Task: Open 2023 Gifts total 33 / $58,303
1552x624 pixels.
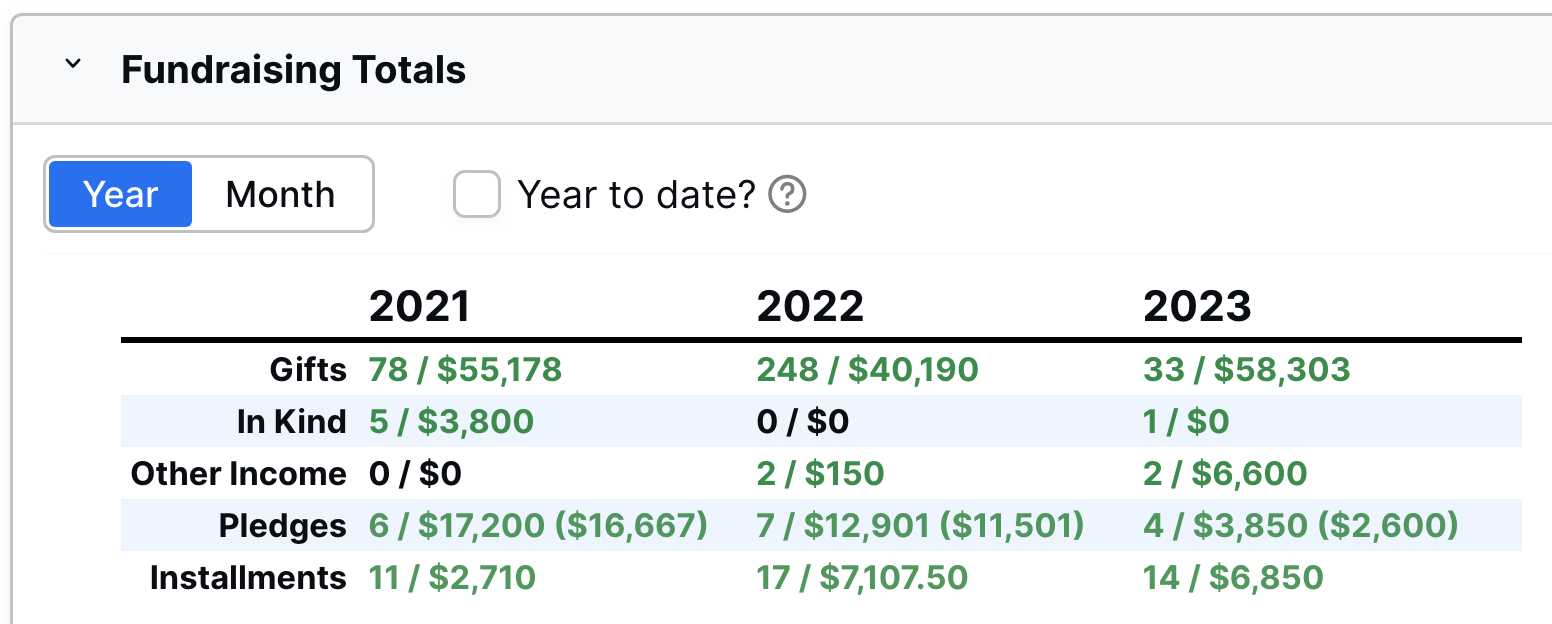Action: tap(1246, 370)
